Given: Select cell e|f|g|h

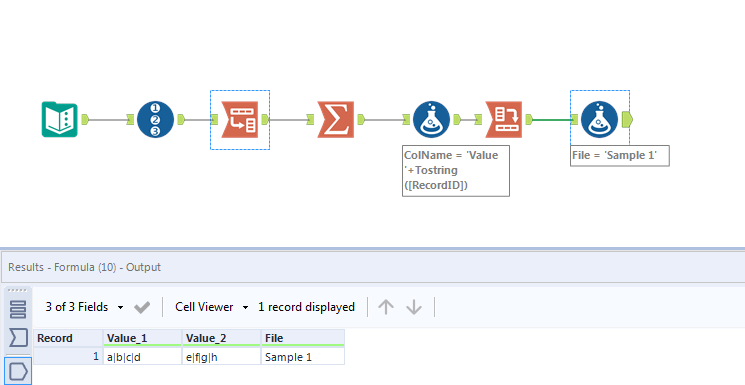Looking at the screenshot, I should coord(221,356).
